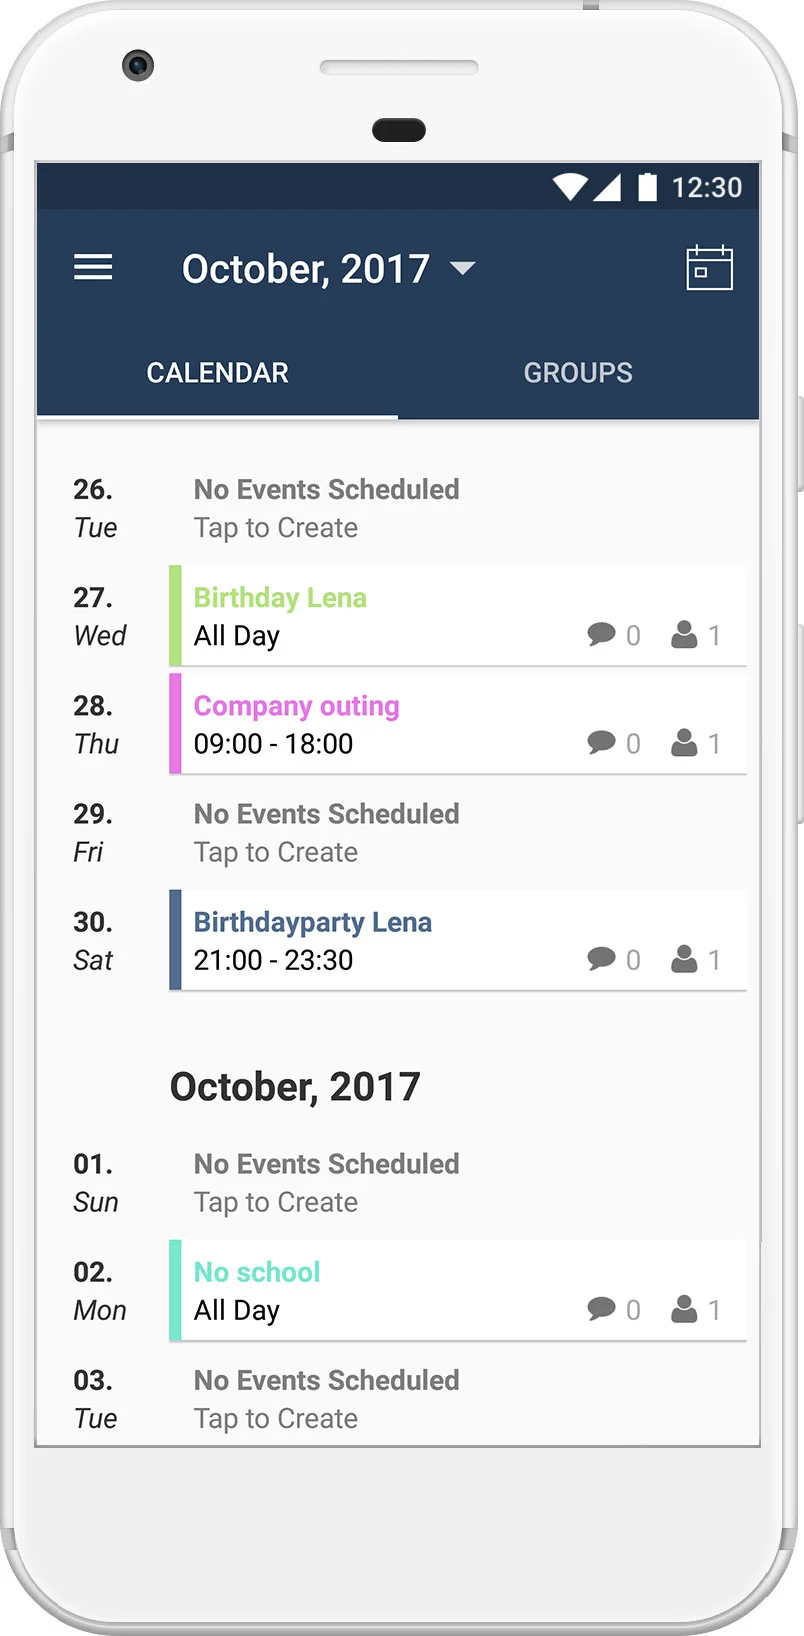Image resolution: width=804 pixels, height=1636 pixels.
Task: Tap comment icon on Birthdayparty Lena event
Action: (601, 959)
